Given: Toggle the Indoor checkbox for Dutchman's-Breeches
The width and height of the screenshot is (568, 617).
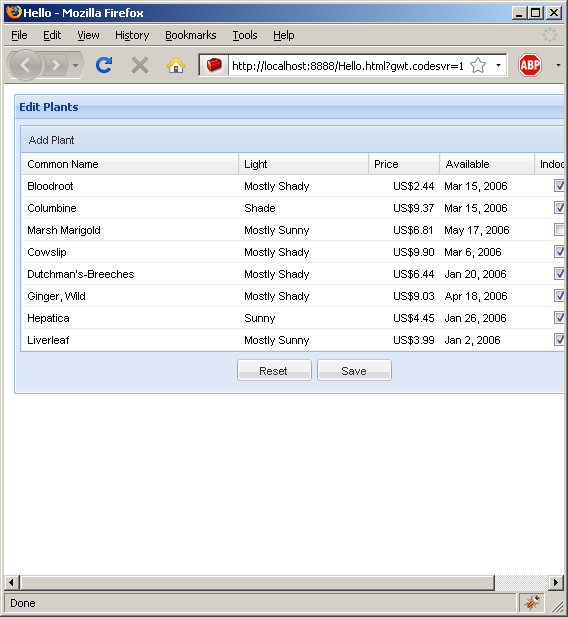Looking at the screenshot, I should [x=559, y=273].
